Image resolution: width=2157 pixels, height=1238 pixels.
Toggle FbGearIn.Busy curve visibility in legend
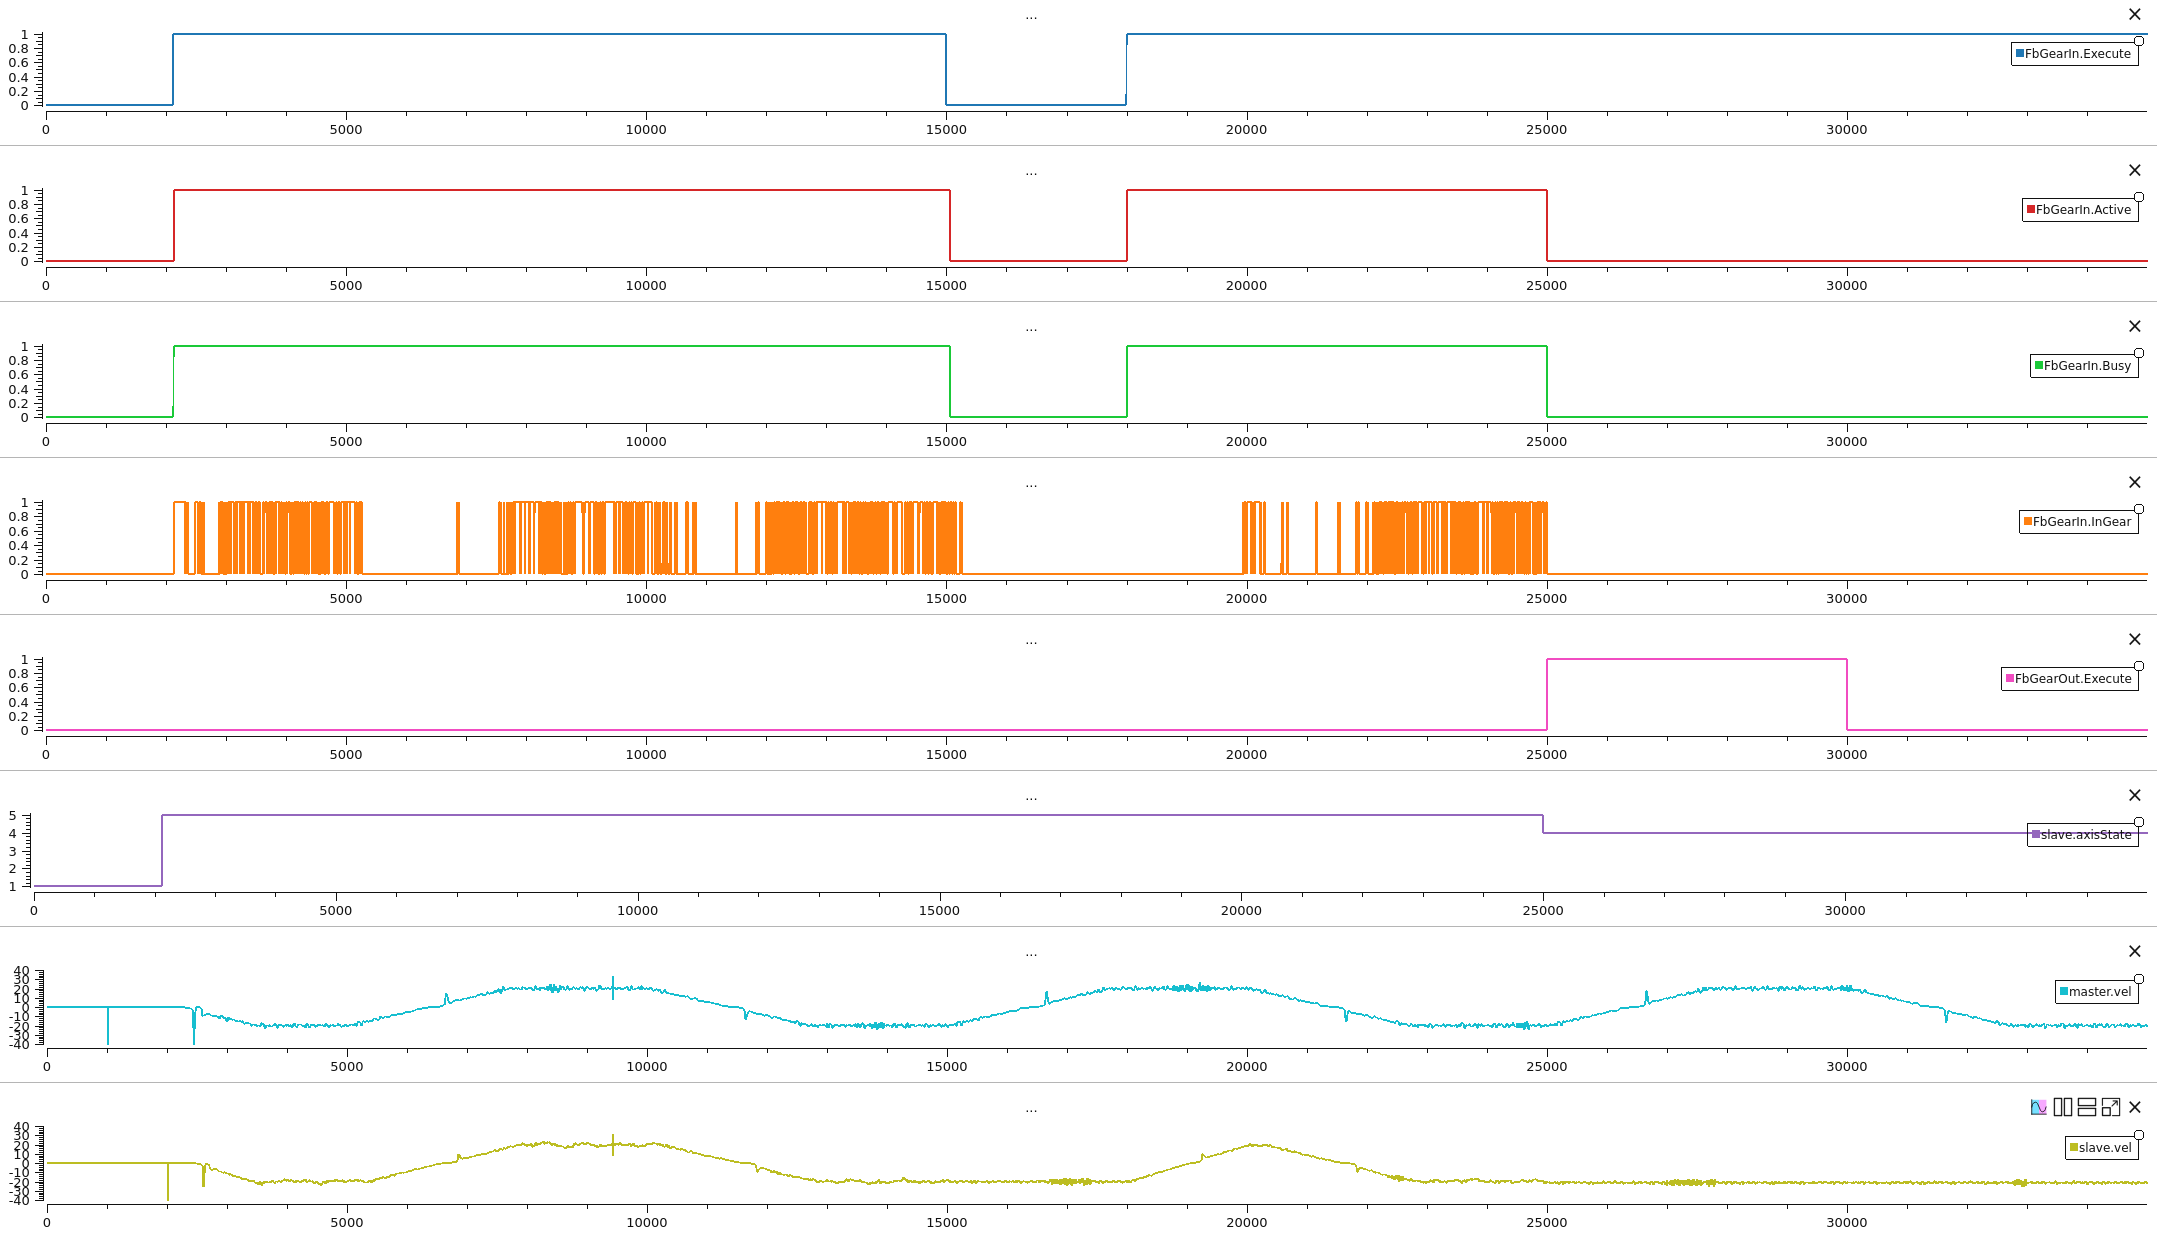(2087, 366)
